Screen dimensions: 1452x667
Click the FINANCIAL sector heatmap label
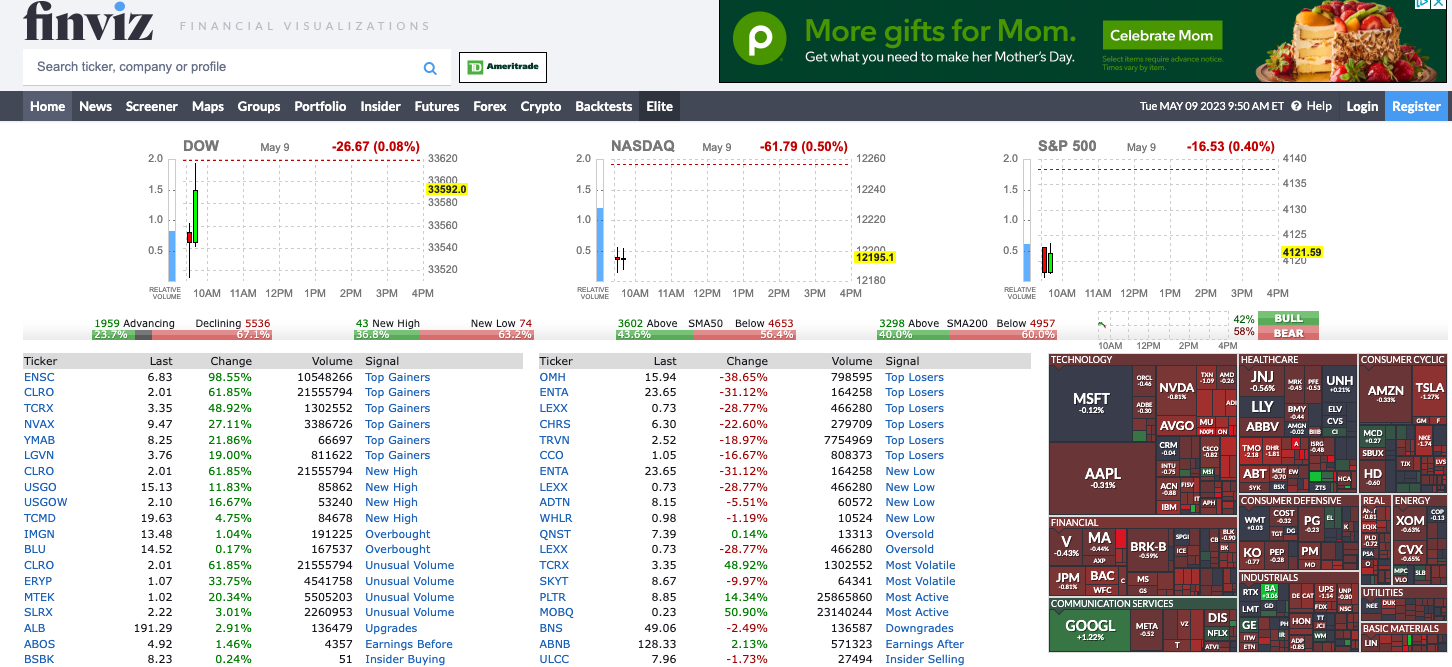[1074, 522]
